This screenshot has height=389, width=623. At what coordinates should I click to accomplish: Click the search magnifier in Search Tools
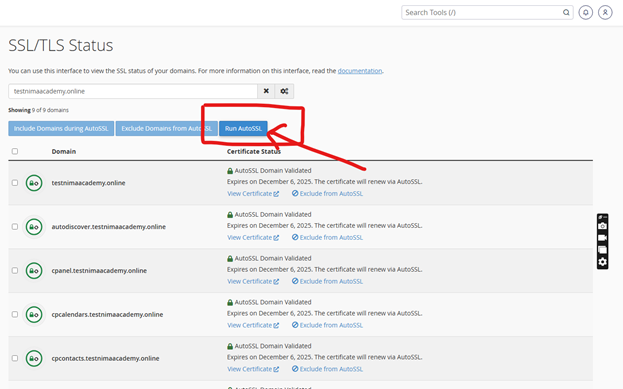(x=566, y=12)
